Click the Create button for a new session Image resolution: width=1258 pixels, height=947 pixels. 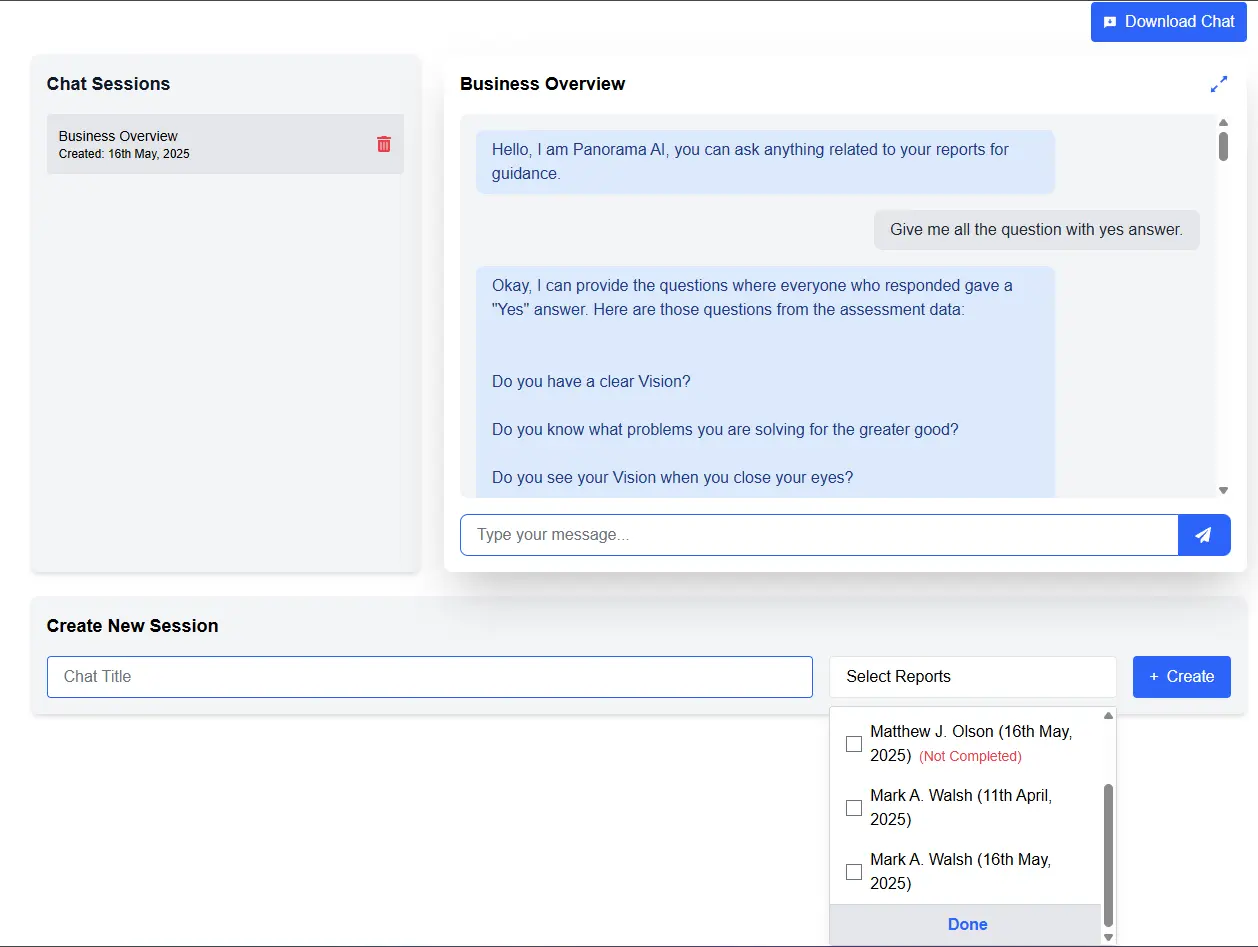tap(1181, 677)
